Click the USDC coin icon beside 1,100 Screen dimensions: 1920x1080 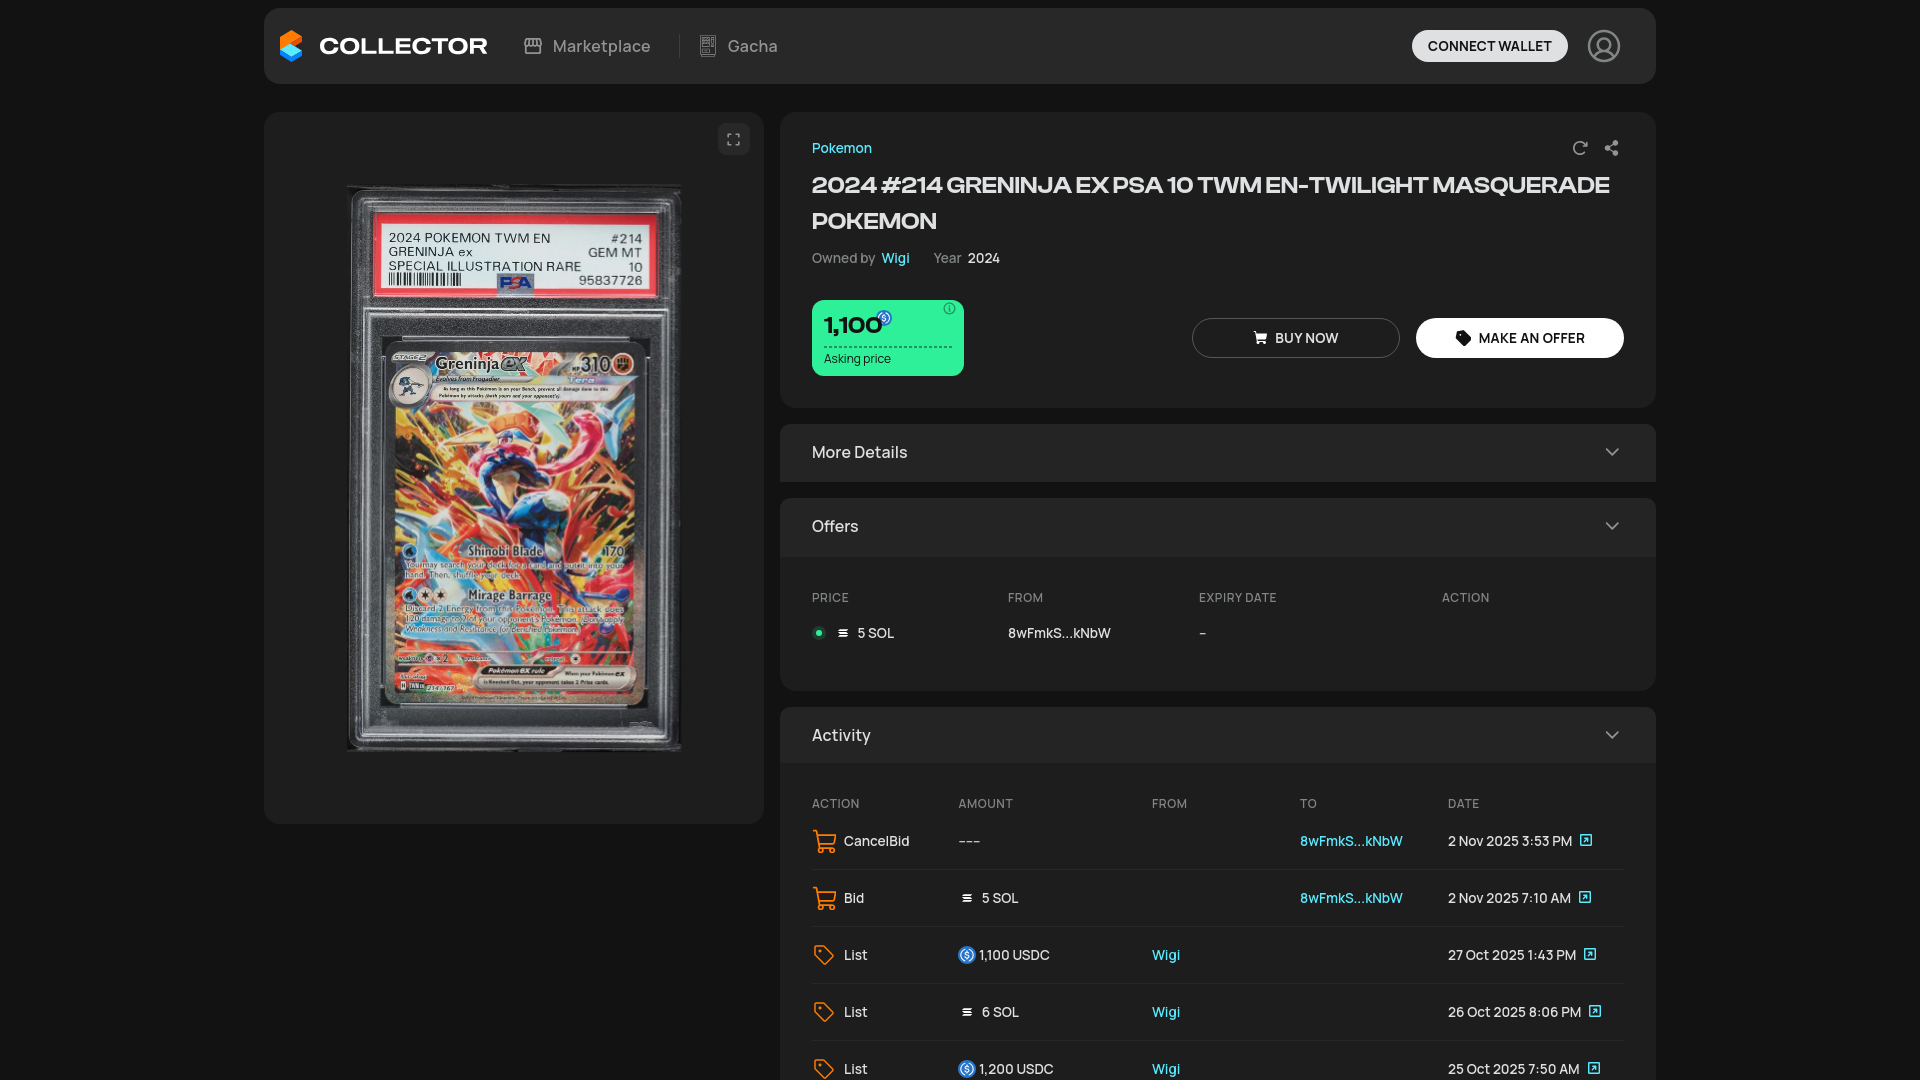tap(884, 318)
